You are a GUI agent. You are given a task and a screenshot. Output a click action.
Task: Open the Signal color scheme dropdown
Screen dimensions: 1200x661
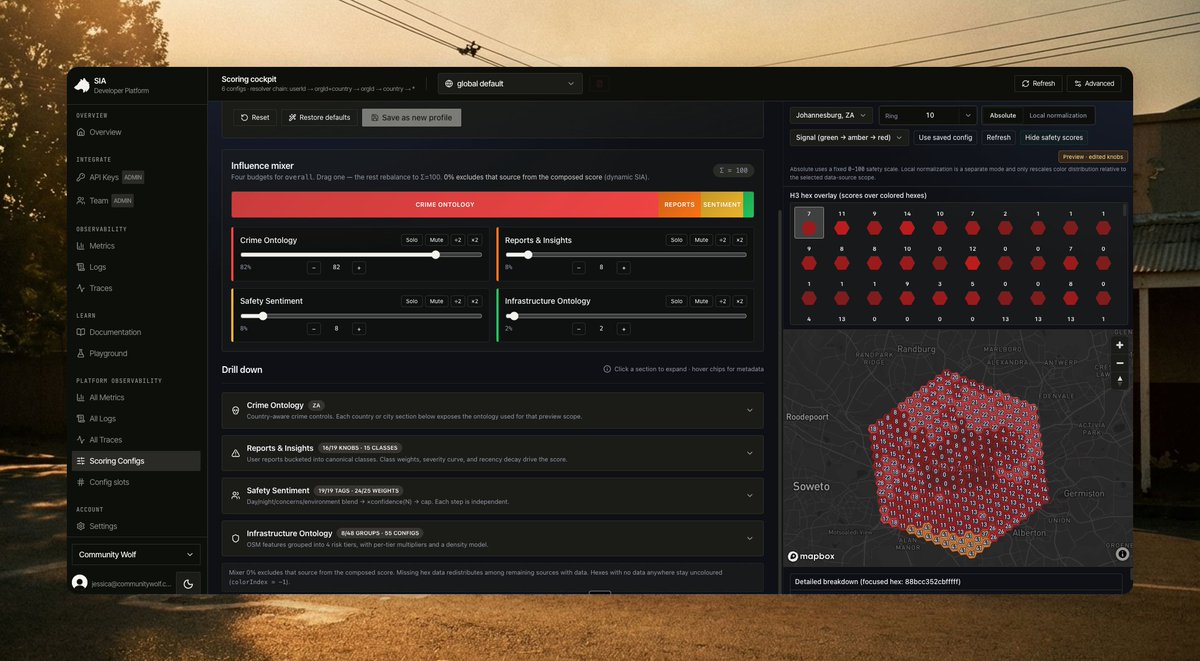coord(849,137)
